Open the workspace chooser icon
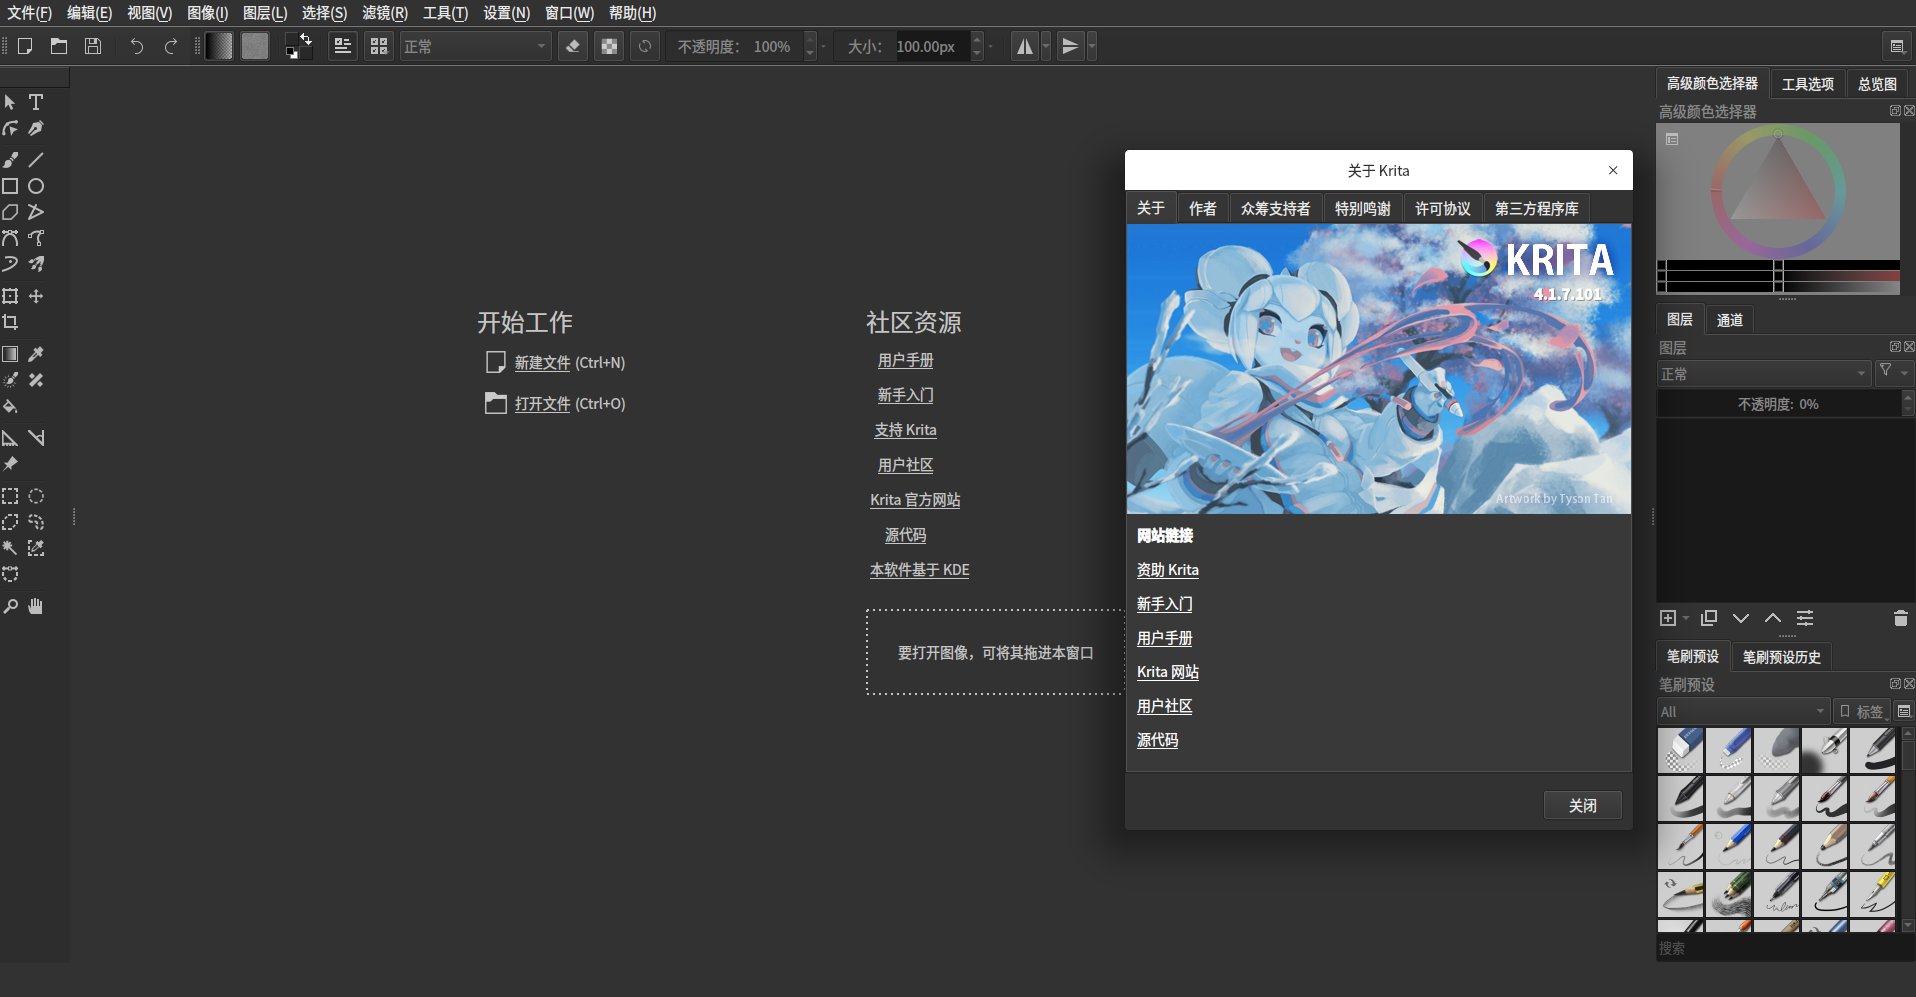Image resolution: width=1916 pixels, height=997 pixels. click(x=1896, y=46)
